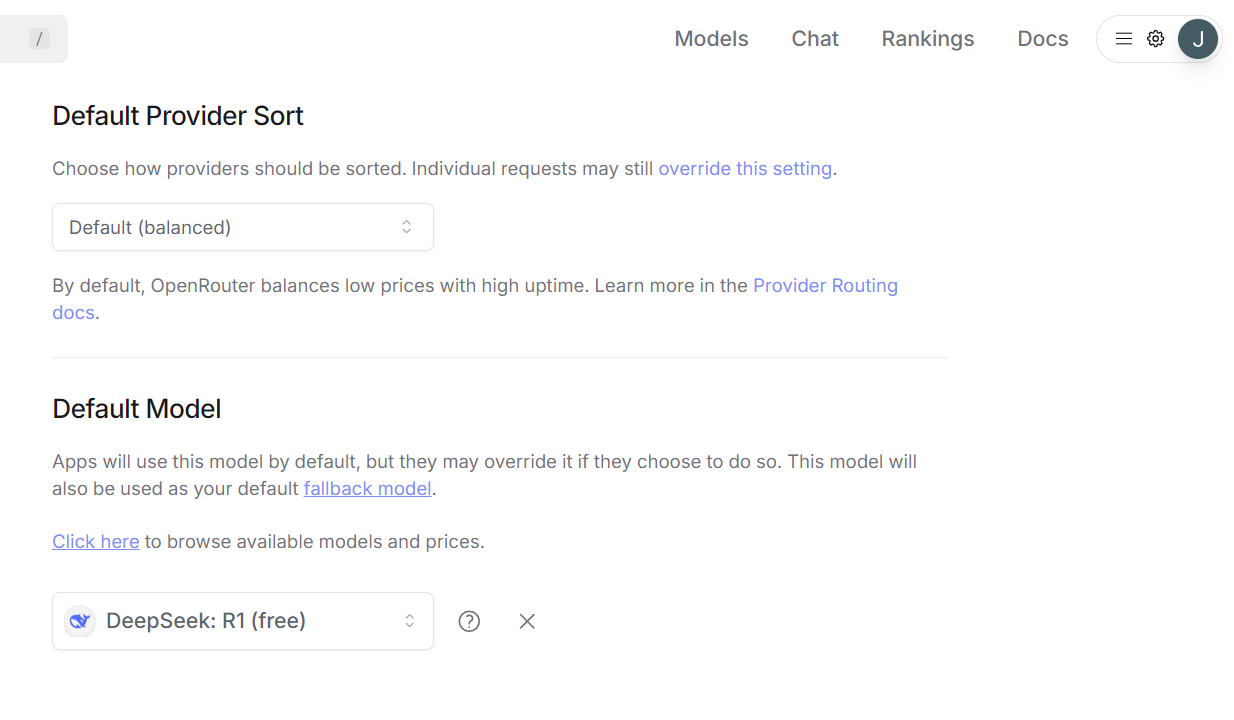Click the help question mark icon
1234x720 pixels.
469,621
